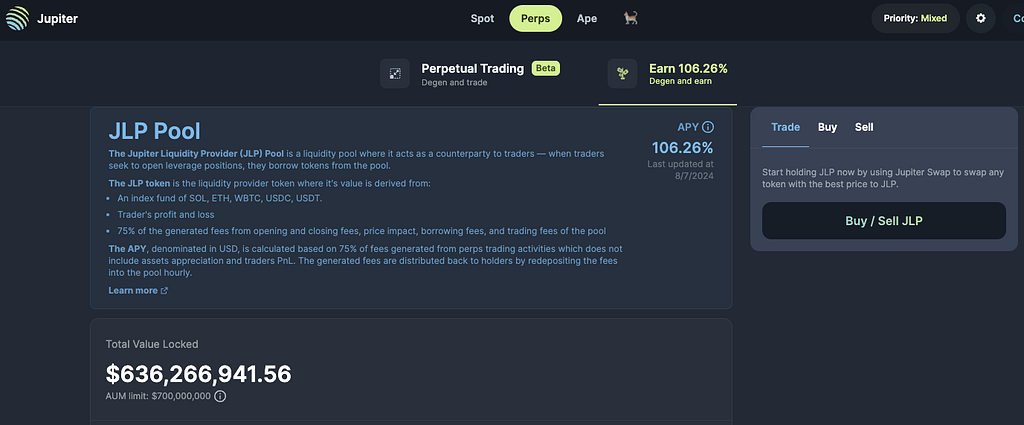The image size is (1024, 425).
Task: Open the cat emoji page
Action: tap(630, 18)
